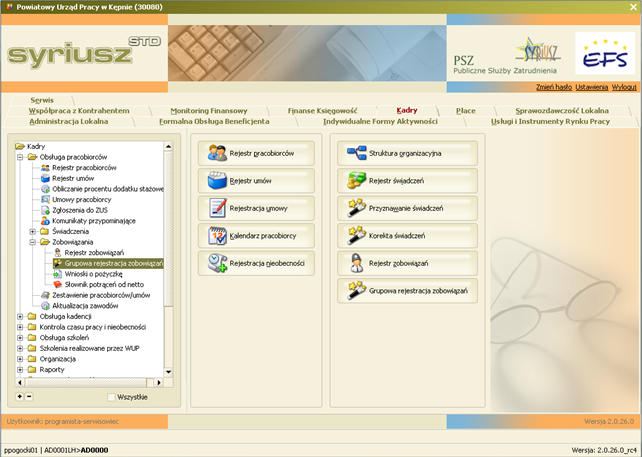Click the Zmień hasło link
Viewport: 642px width, 457px height.
(554, 87)
